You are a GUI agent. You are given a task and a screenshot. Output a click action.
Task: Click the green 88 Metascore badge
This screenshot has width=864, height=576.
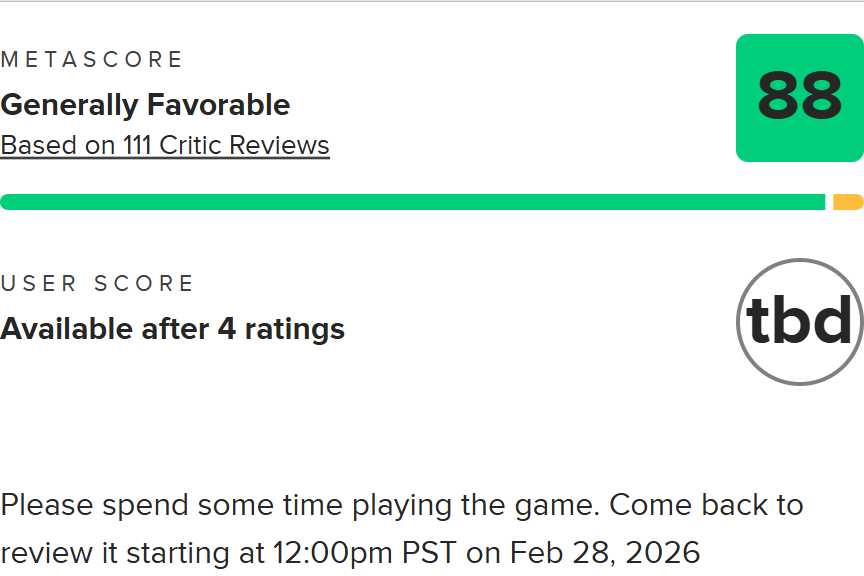tap(799, 98)
